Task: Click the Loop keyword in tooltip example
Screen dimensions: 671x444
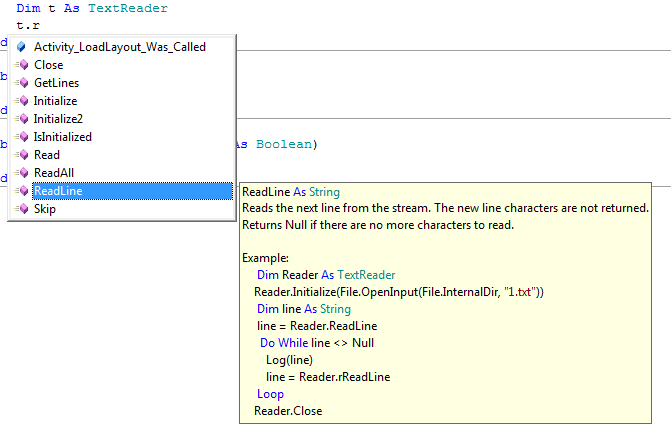Action: pyautogui.click(x=270, y=394)
